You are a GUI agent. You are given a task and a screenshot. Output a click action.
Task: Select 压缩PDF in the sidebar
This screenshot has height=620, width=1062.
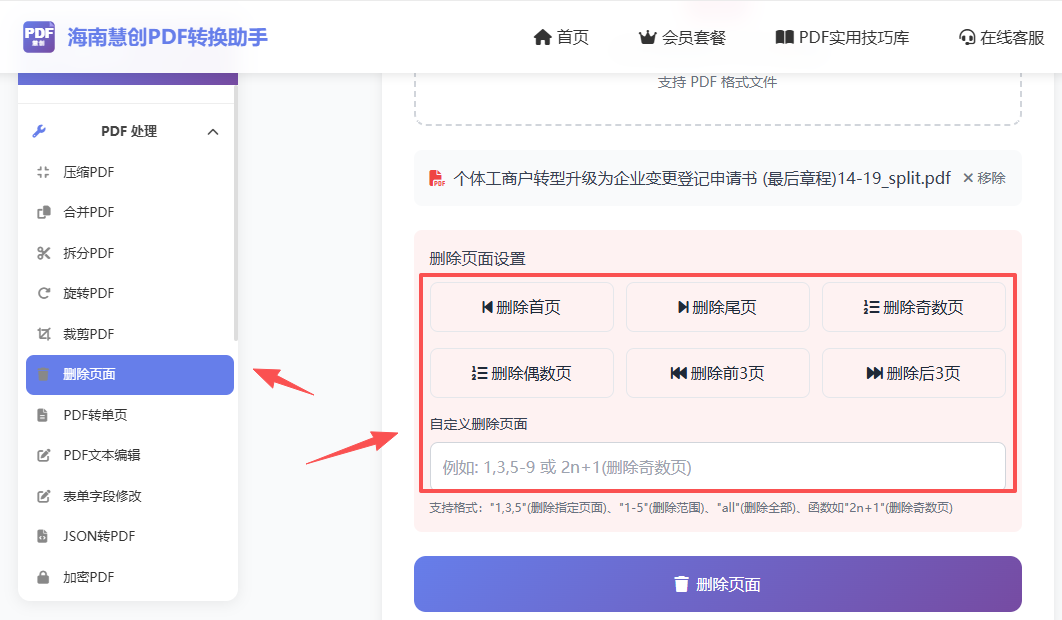(129, 172)
